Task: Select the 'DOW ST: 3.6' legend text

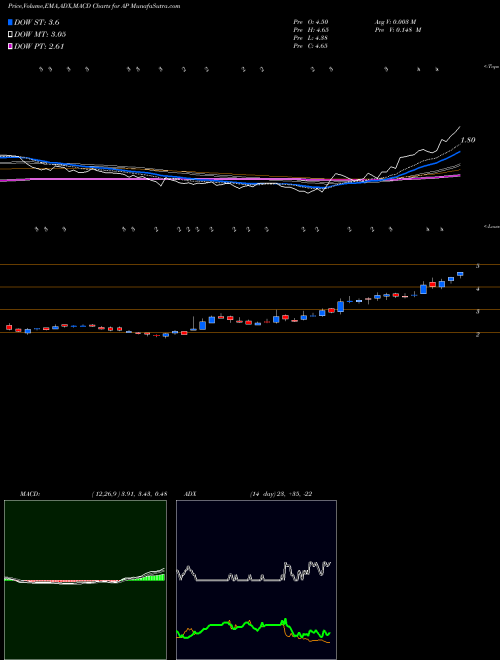Action: coord(37,22)
